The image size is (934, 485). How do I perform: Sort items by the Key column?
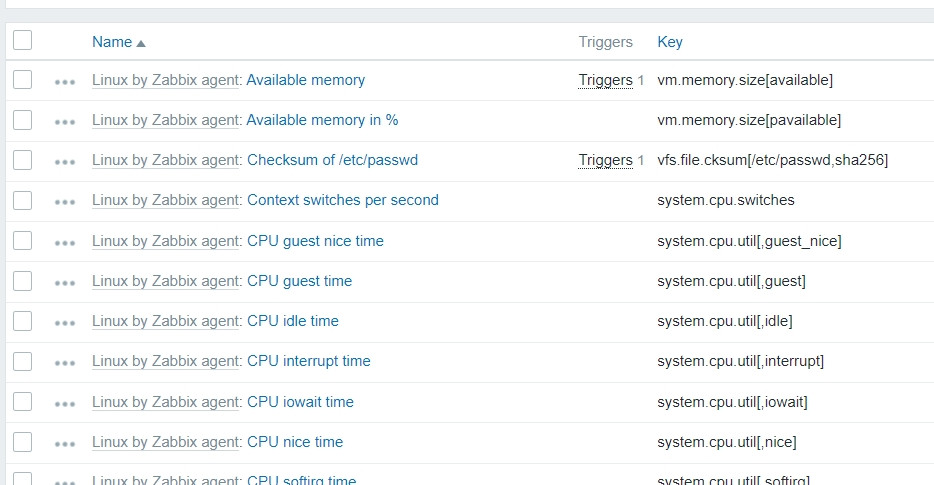tap(670, 42)
